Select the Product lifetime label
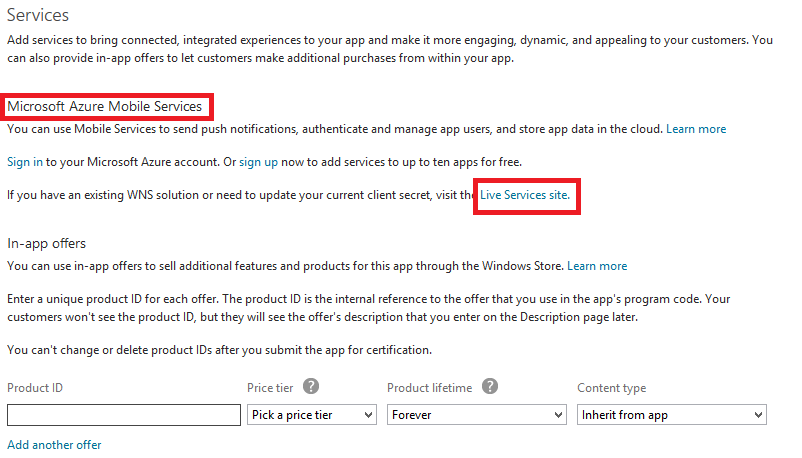The height and width of the screenshot is (458, 802). pos(430,388)
